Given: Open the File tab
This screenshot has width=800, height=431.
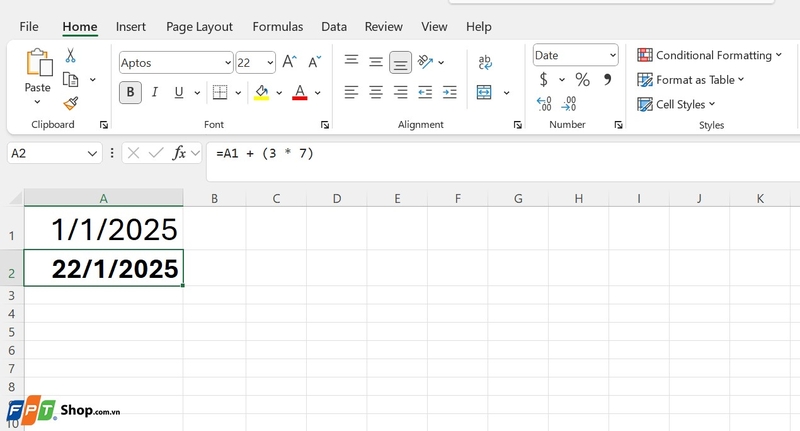Looking at the screenshot, I should (x=29, y=27).
